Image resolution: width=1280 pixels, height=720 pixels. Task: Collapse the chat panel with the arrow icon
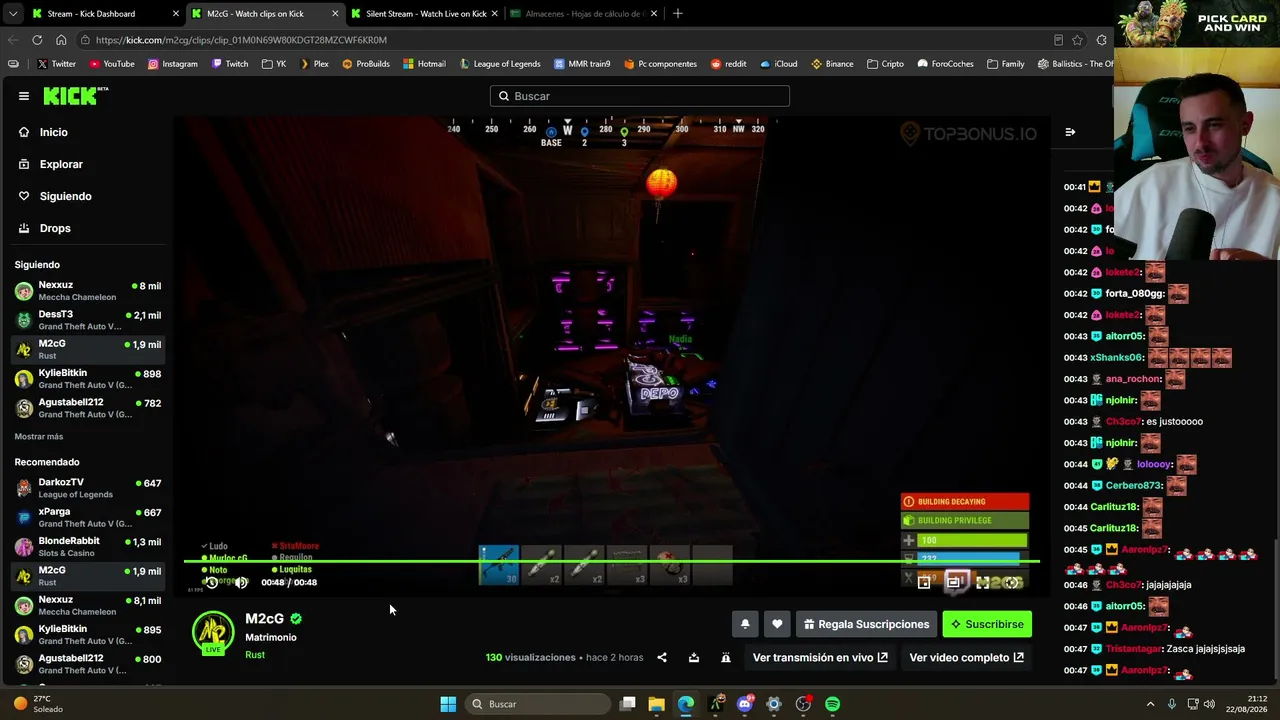(x=1070, y=132)
